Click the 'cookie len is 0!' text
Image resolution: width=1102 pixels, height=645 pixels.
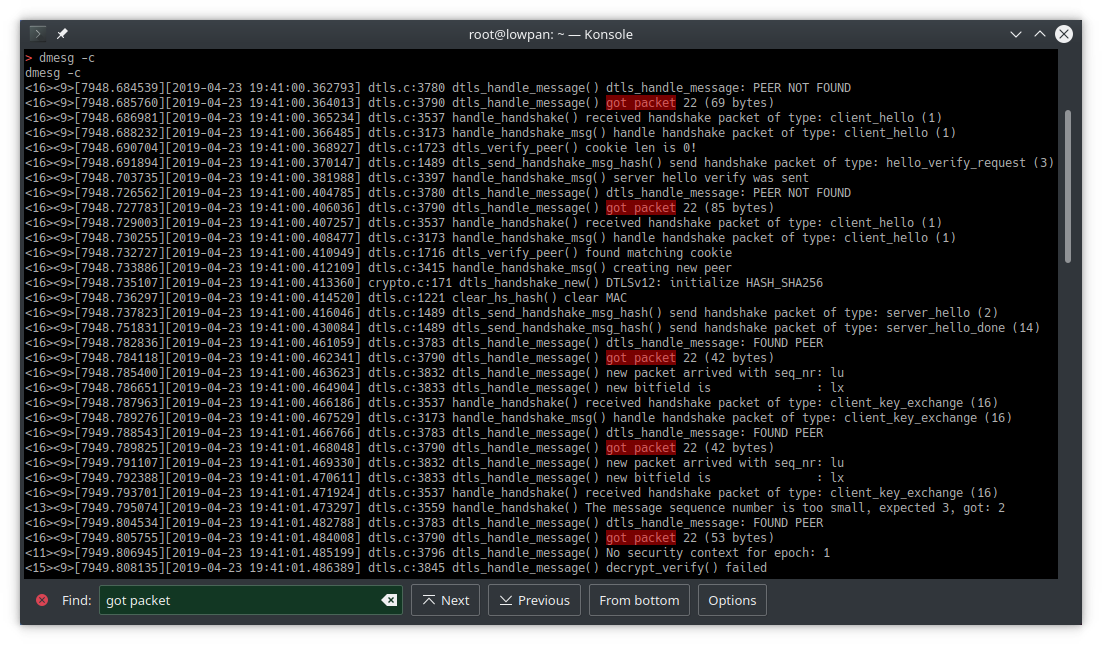[x=640, y=148]
